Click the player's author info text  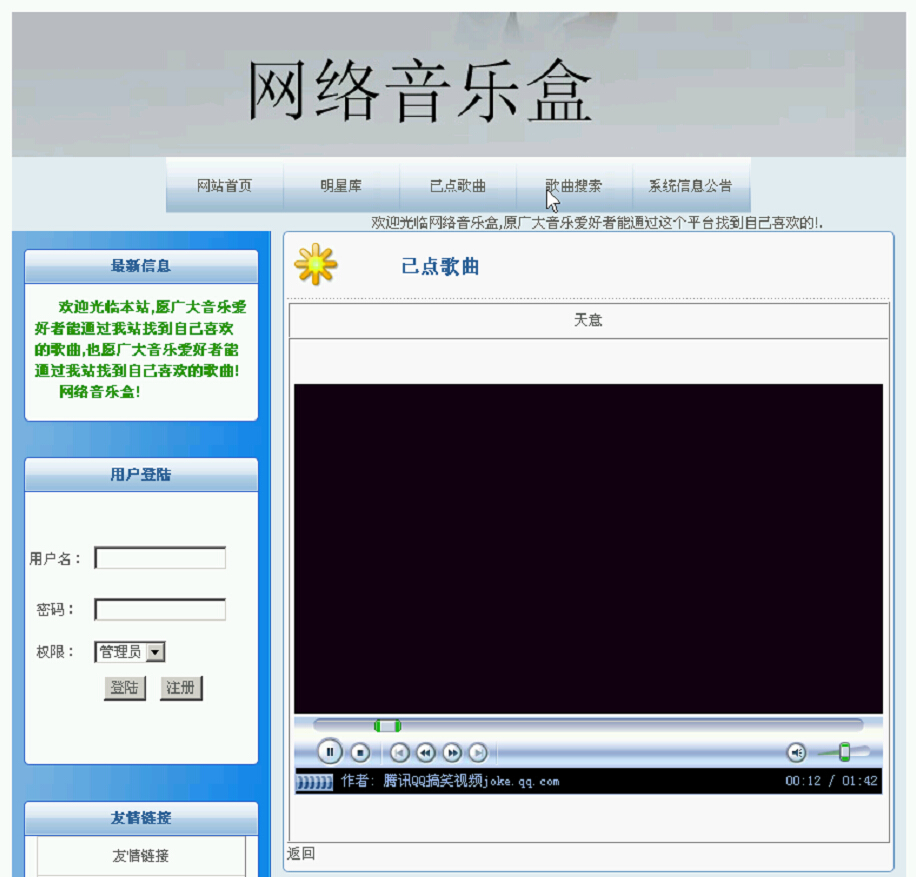(x=450, y=781)
